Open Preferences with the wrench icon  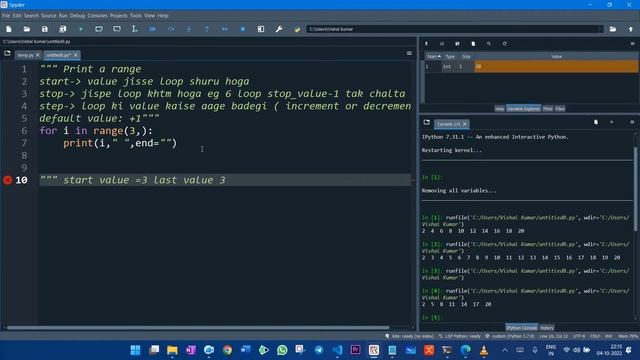click(279, 29)
